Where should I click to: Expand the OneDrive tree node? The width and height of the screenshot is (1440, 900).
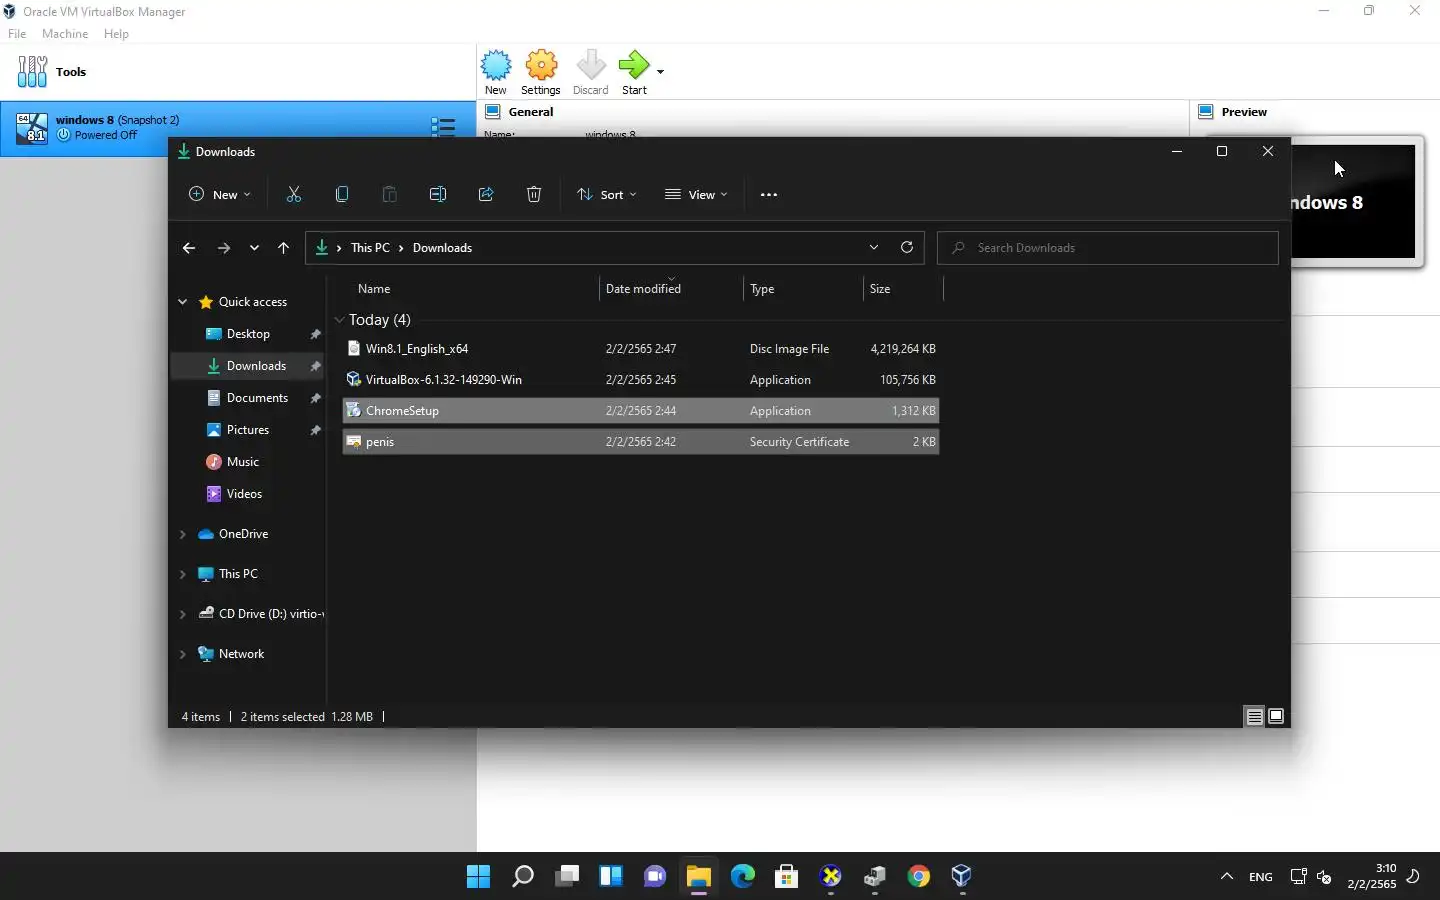tap(182, 534)
